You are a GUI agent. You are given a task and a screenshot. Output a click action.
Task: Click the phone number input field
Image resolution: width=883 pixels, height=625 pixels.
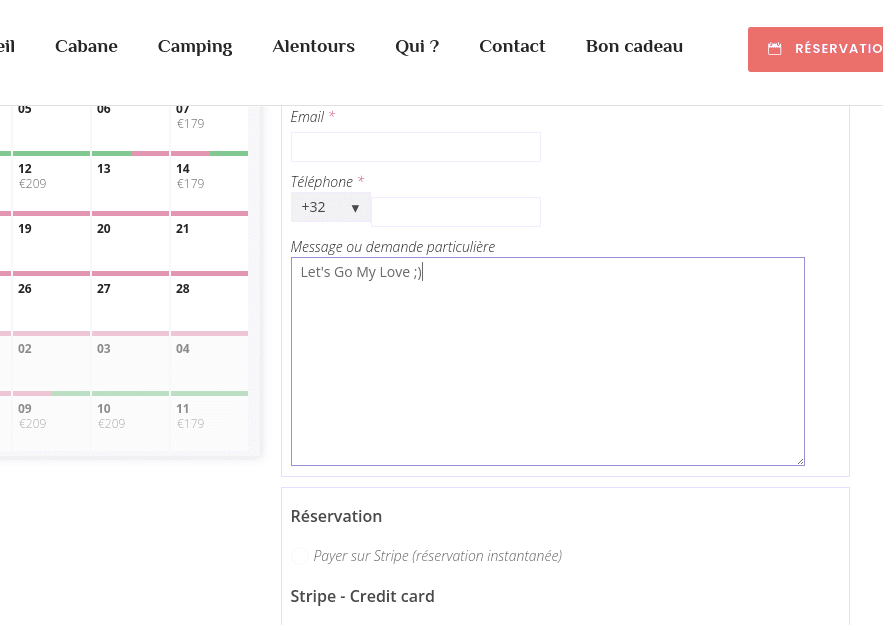(455, 212)
